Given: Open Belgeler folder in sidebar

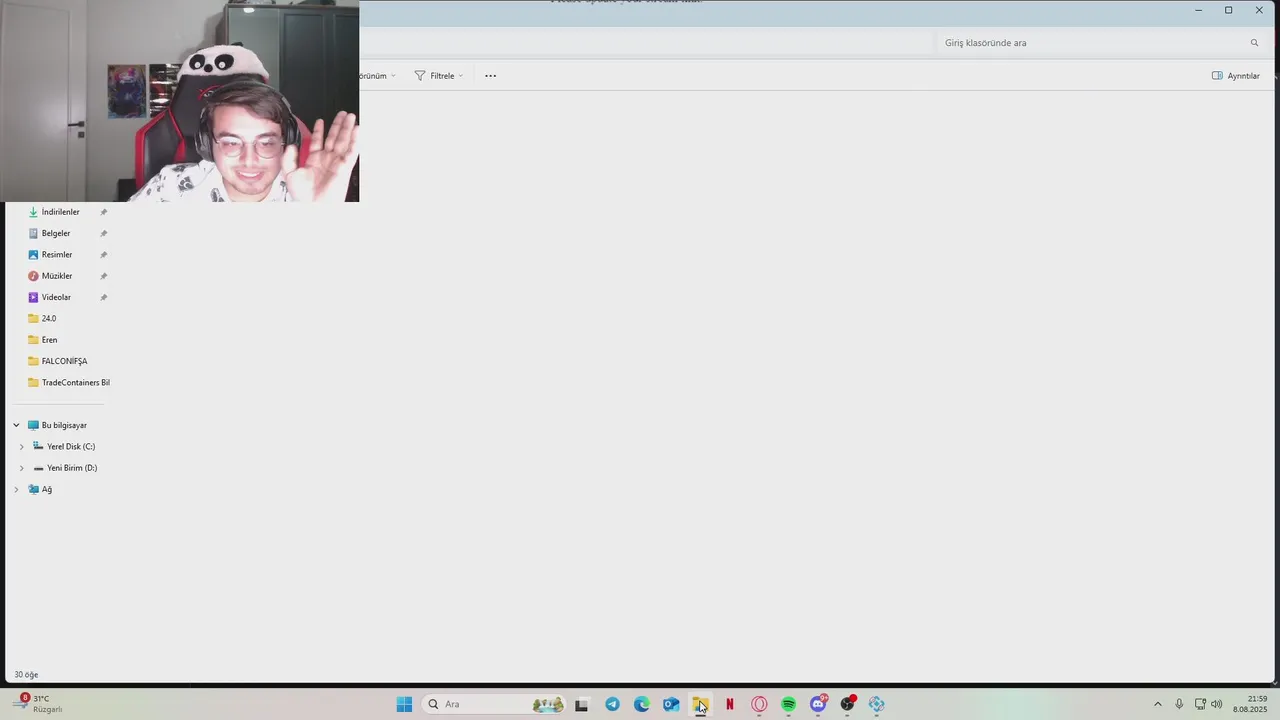Looking at the screenshot, I should click(x=56, y=233).
